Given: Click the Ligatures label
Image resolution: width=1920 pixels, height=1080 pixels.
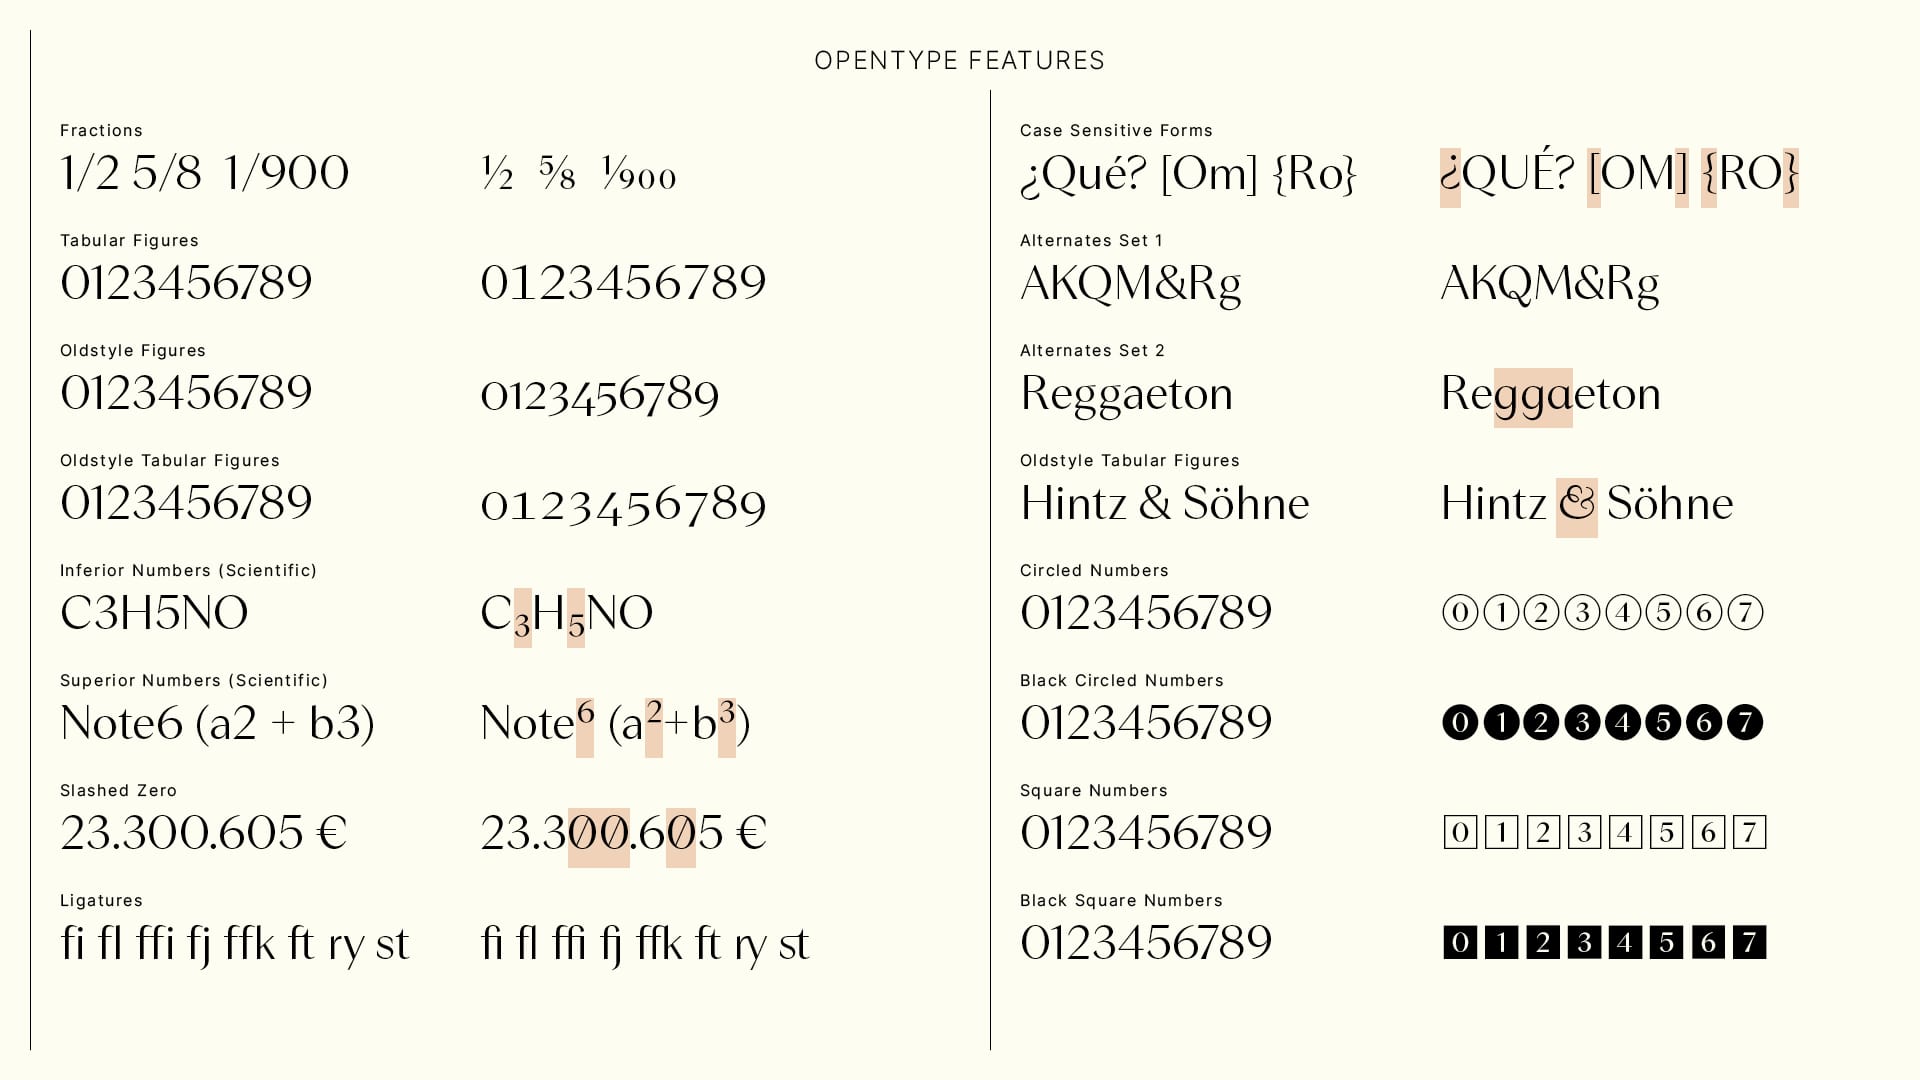Looking at the screenshot, I should pyautogui.click(x=101, y=901).
